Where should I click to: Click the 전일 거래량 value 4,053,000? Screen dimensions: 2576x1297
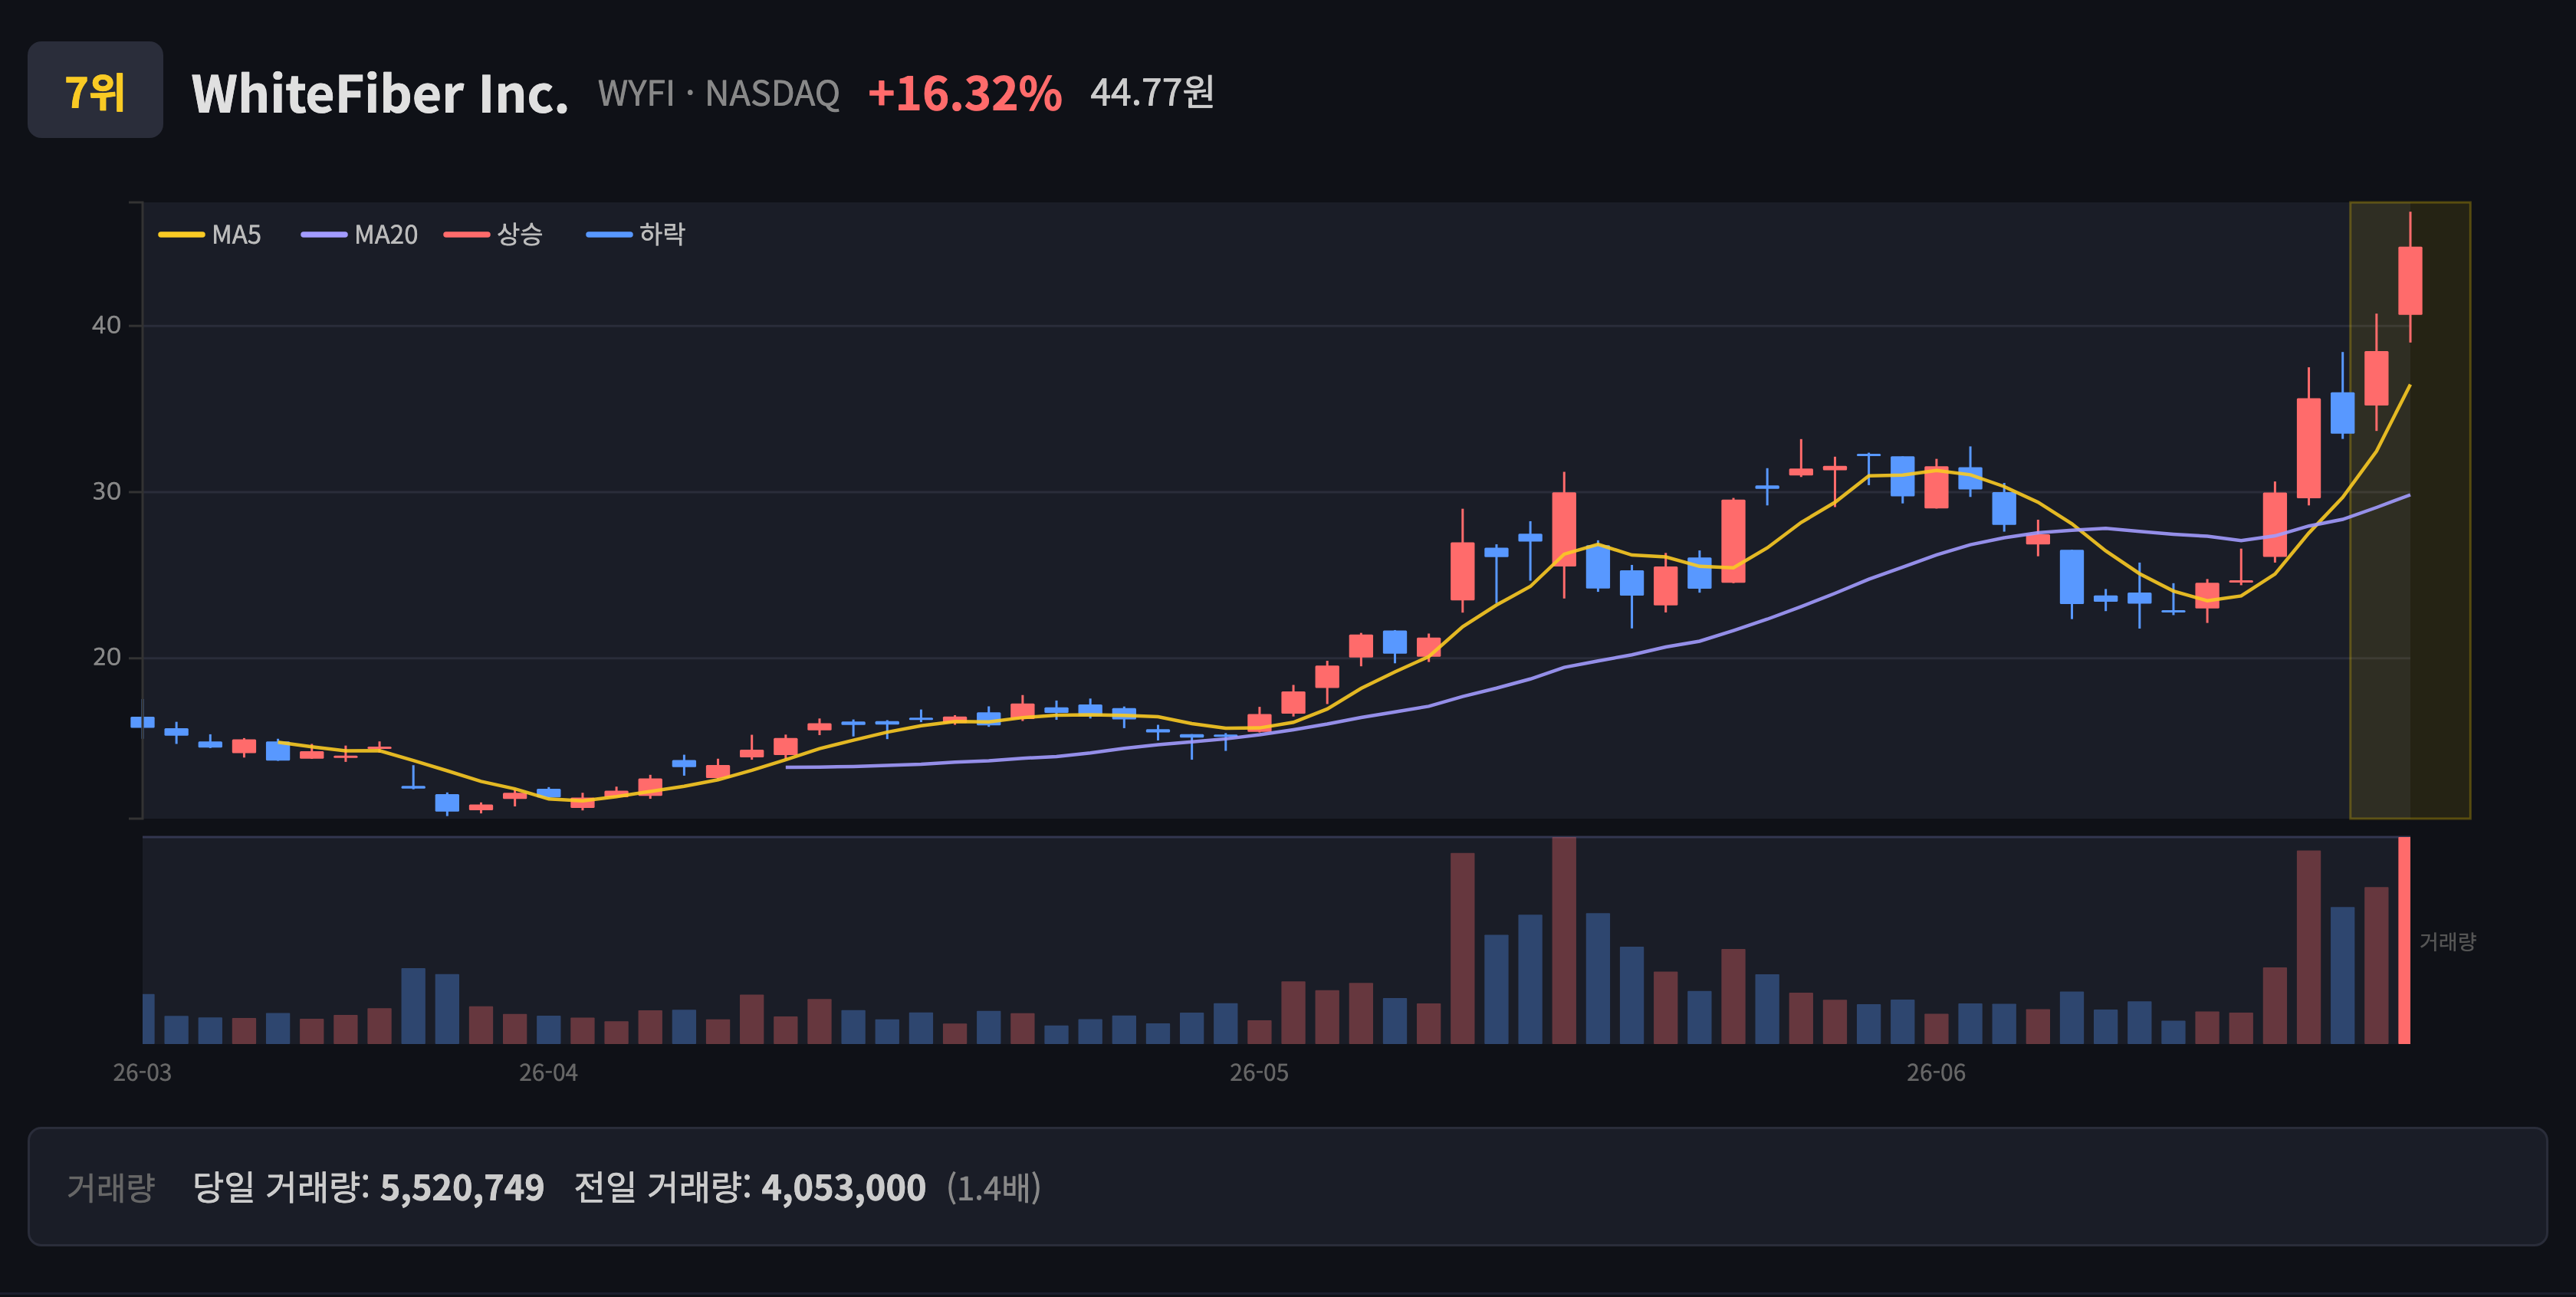click(844, 1188)
